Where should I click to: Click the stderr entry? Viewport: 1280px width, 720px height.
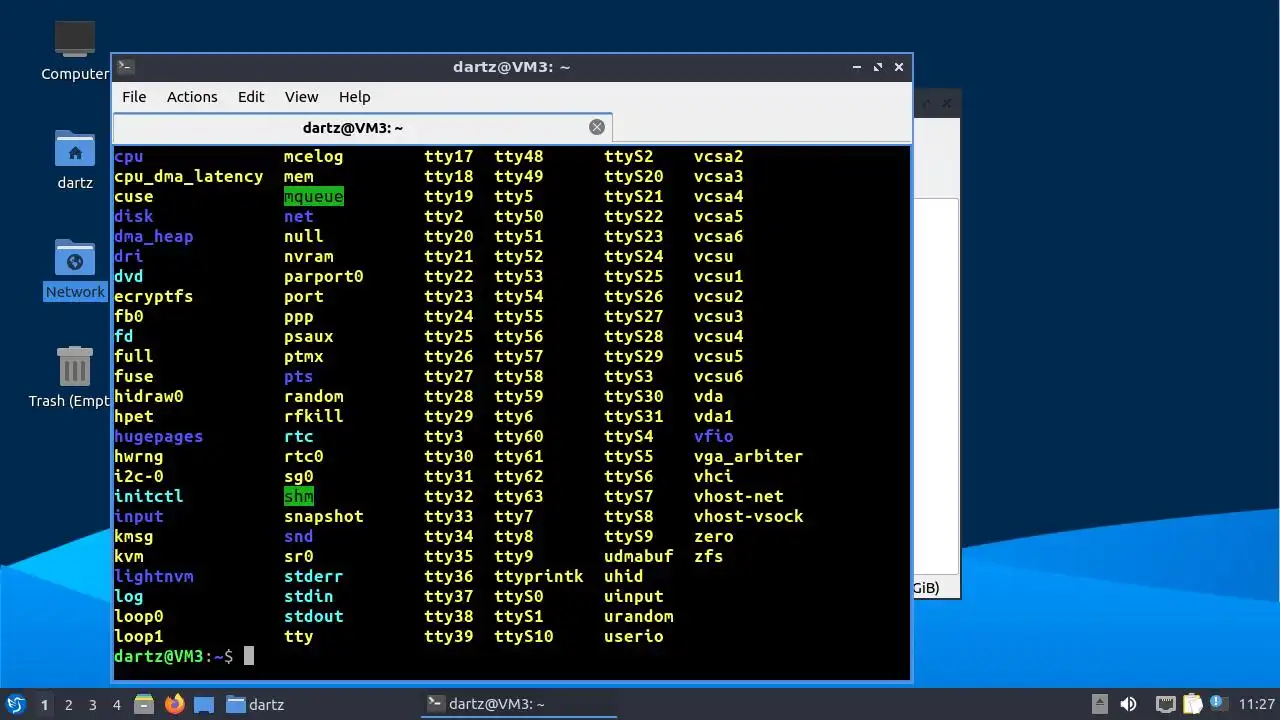[x=314, y=576]
